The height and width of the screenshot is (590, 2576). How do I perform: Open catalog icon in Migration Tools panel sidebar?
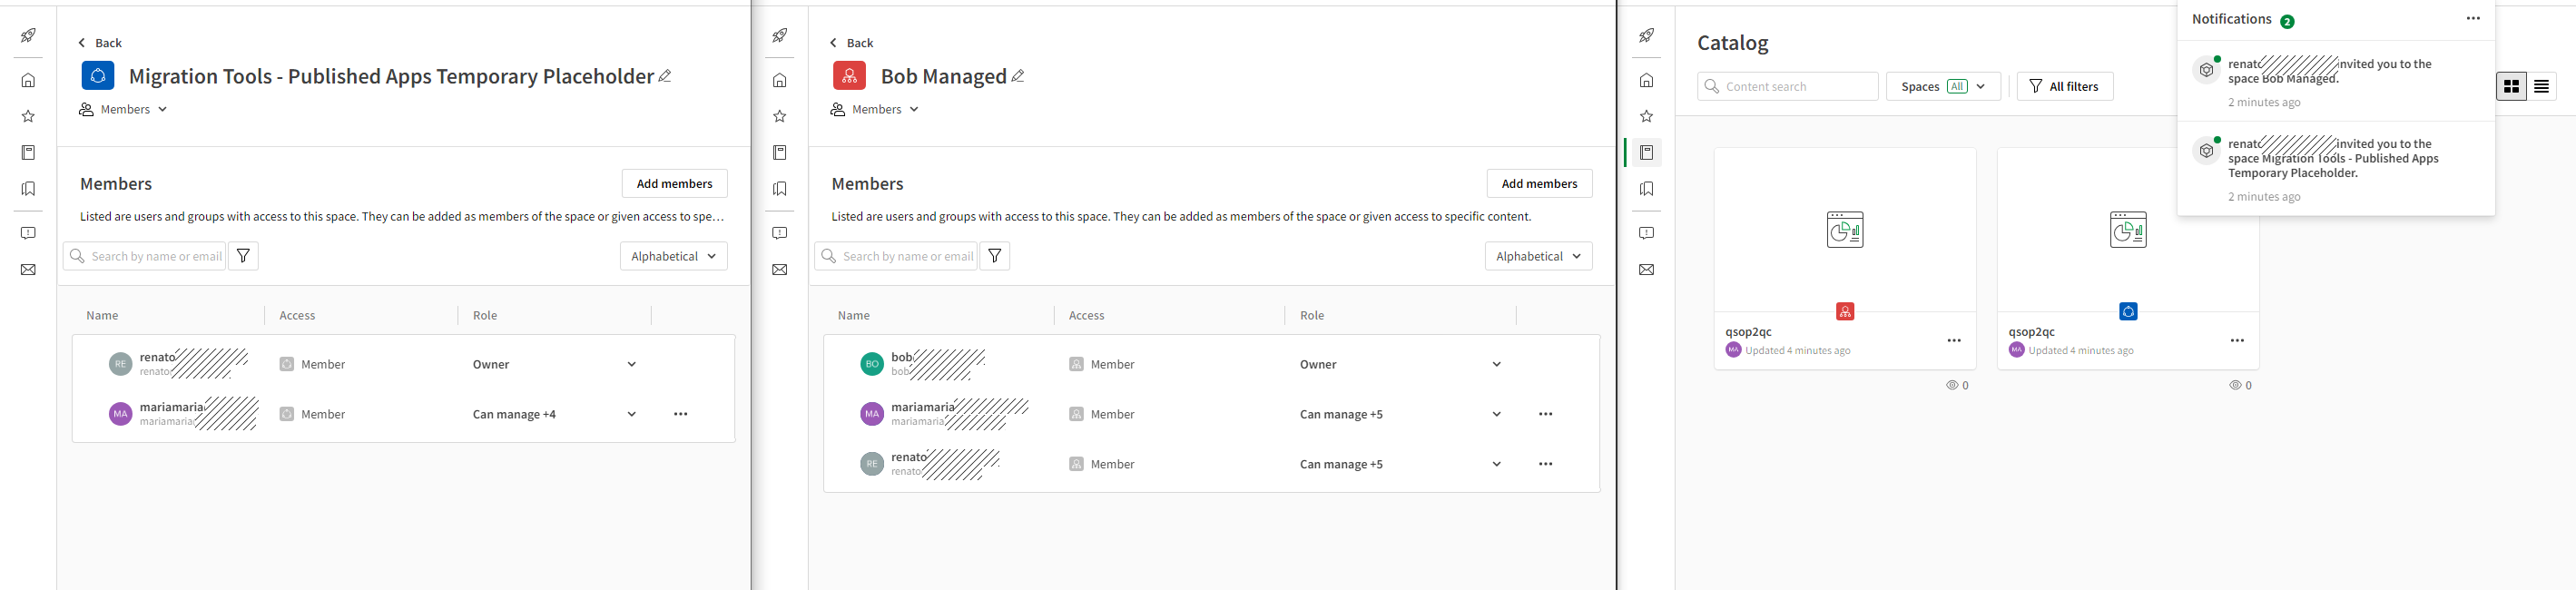point(28,152)
